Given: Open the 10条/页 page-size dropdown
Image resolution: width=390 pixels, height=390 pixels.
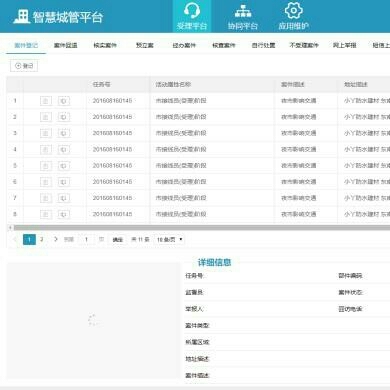Looking at the screenshot, I should tap(170, 239).
